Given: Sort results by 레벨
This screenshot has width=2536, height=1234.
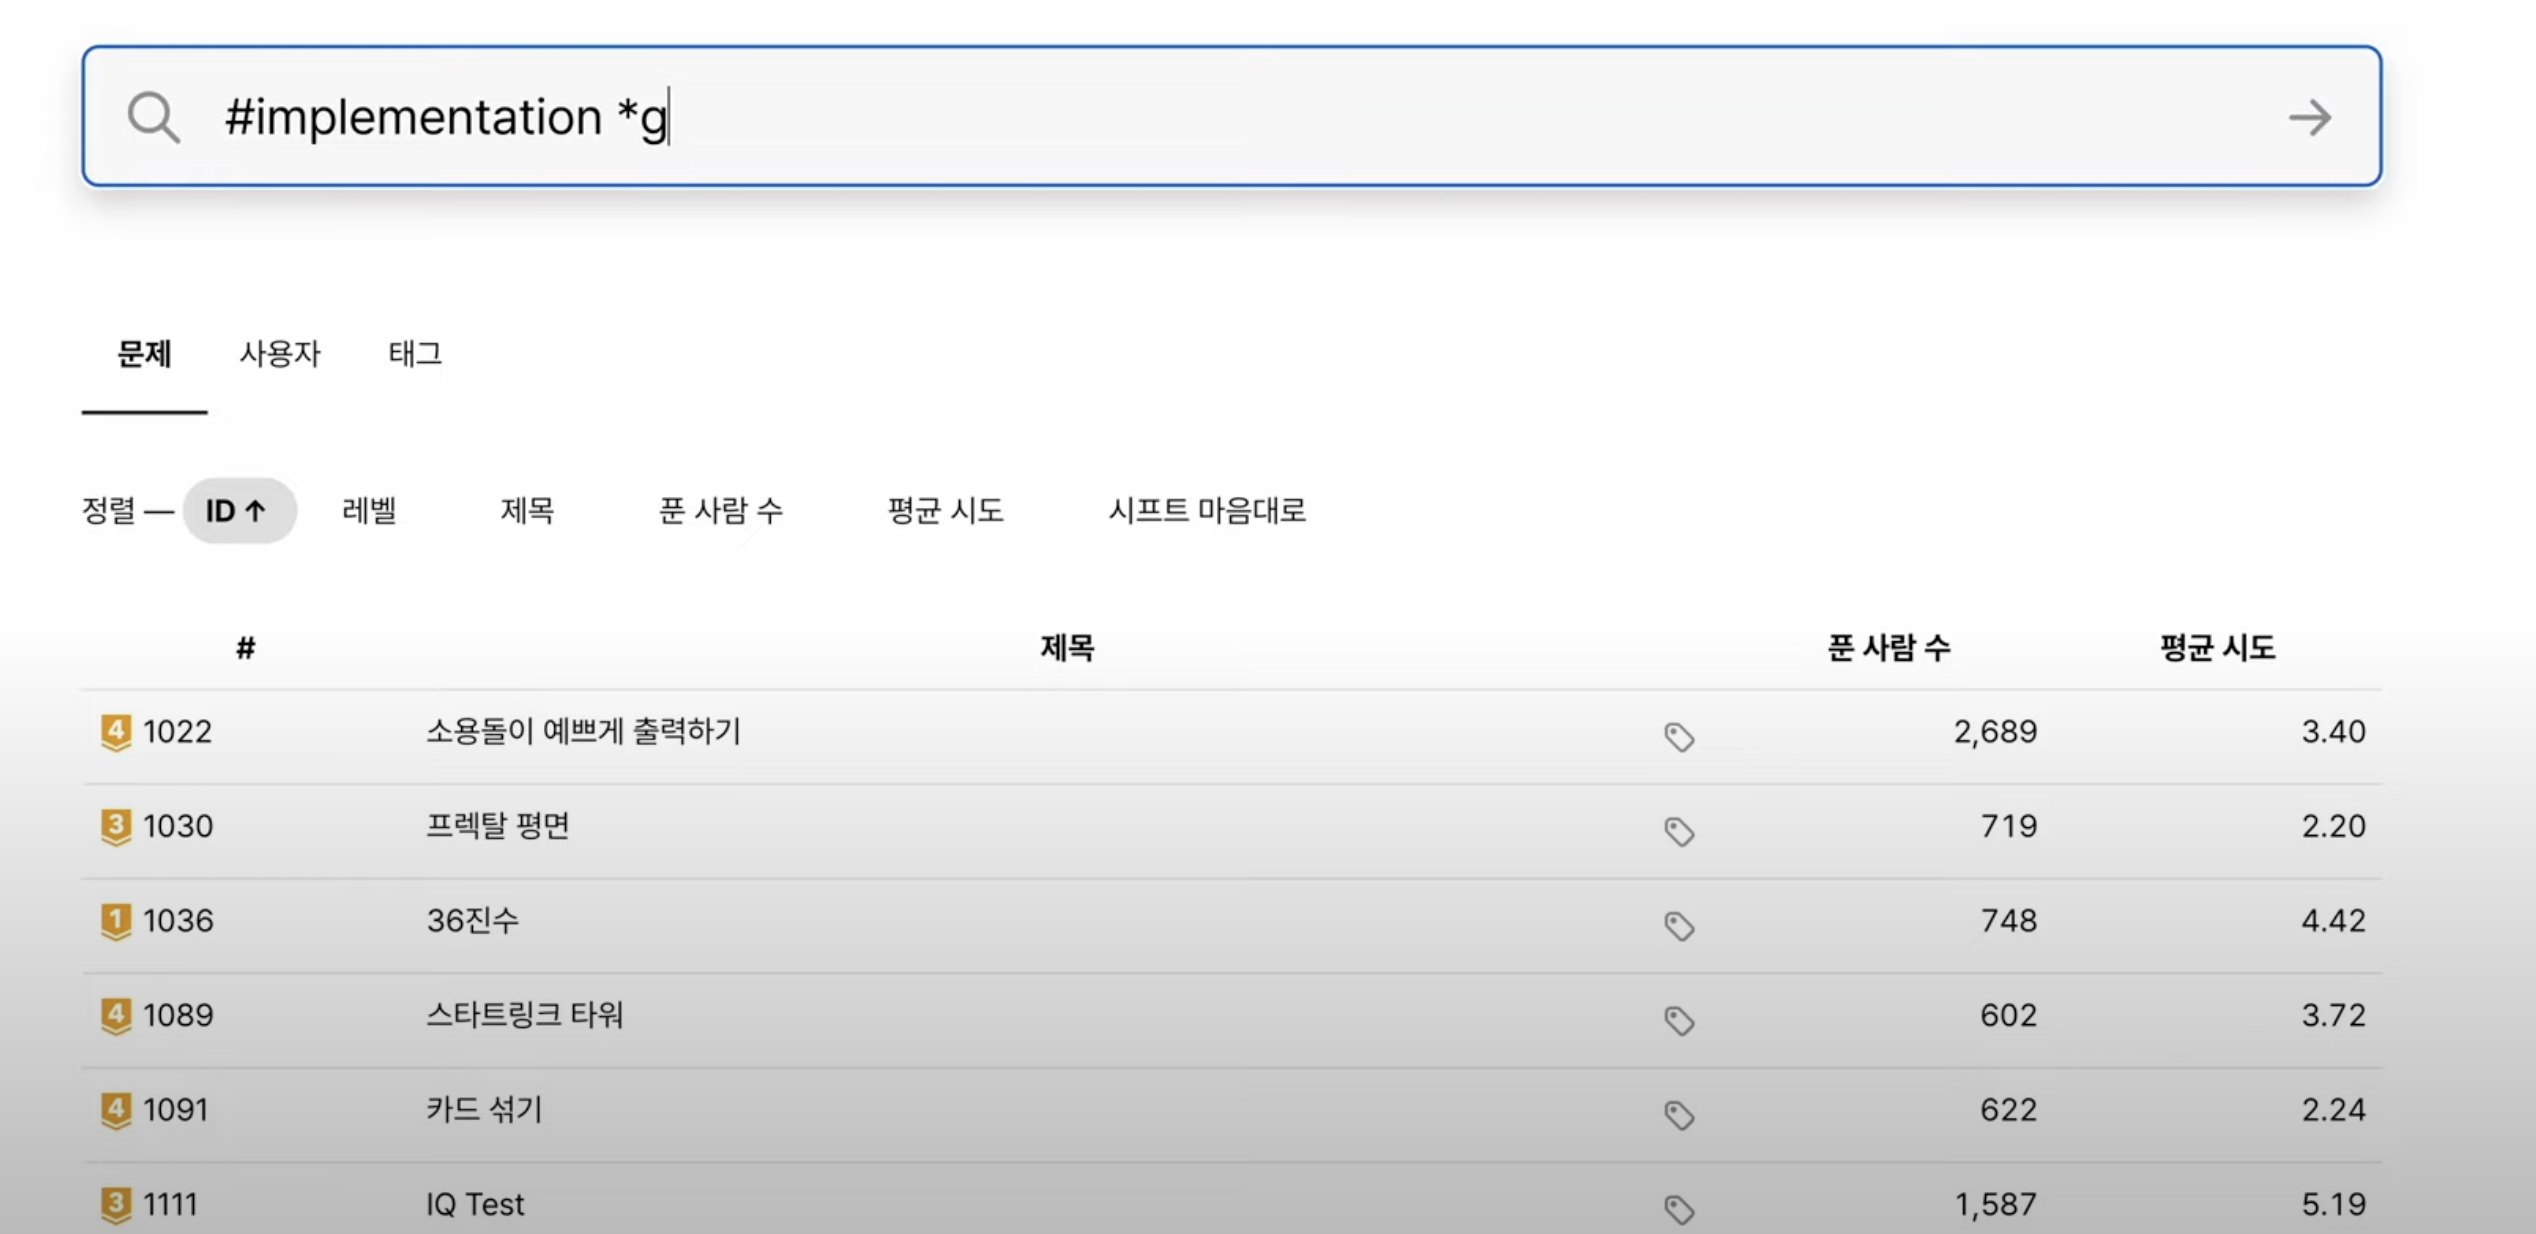Looking at the screenshot, I should tap(369, 511).
